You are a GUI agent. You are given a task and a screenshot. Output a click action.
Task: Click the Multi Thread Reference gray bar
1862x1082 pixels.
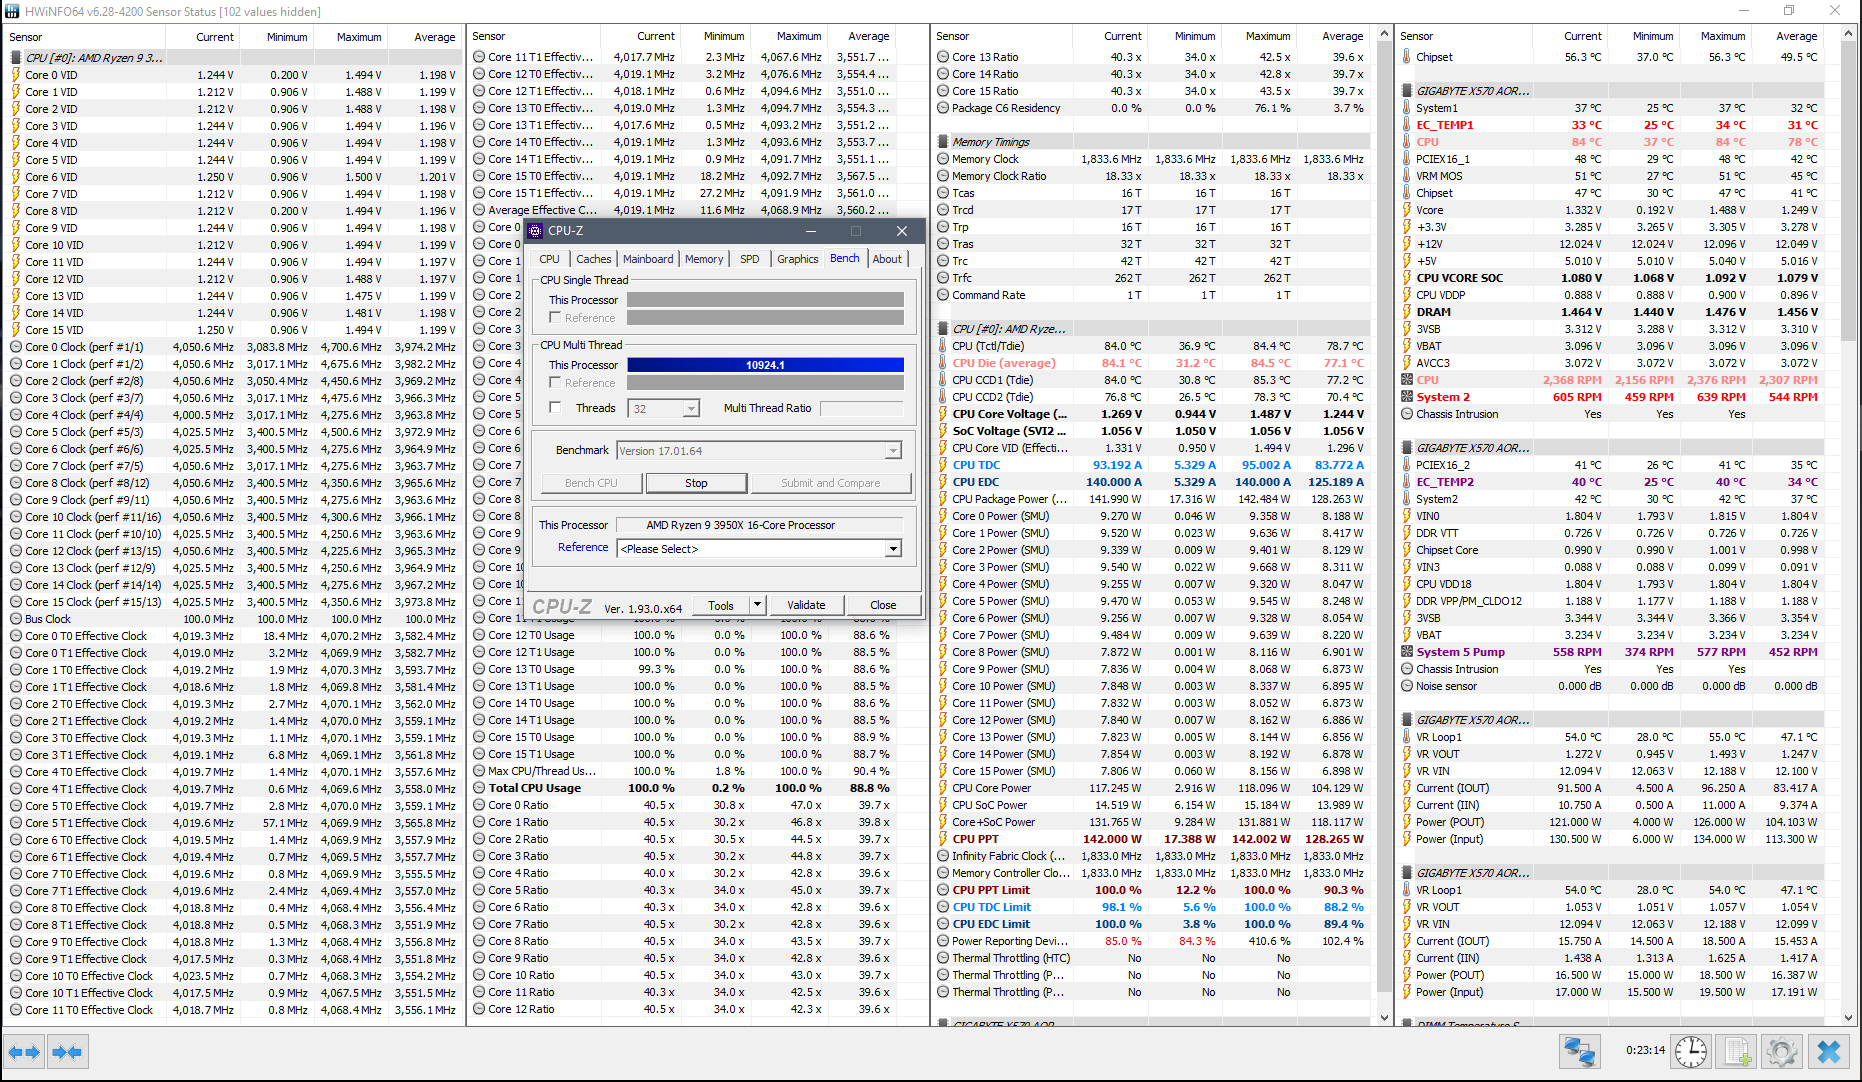point(765,382)
